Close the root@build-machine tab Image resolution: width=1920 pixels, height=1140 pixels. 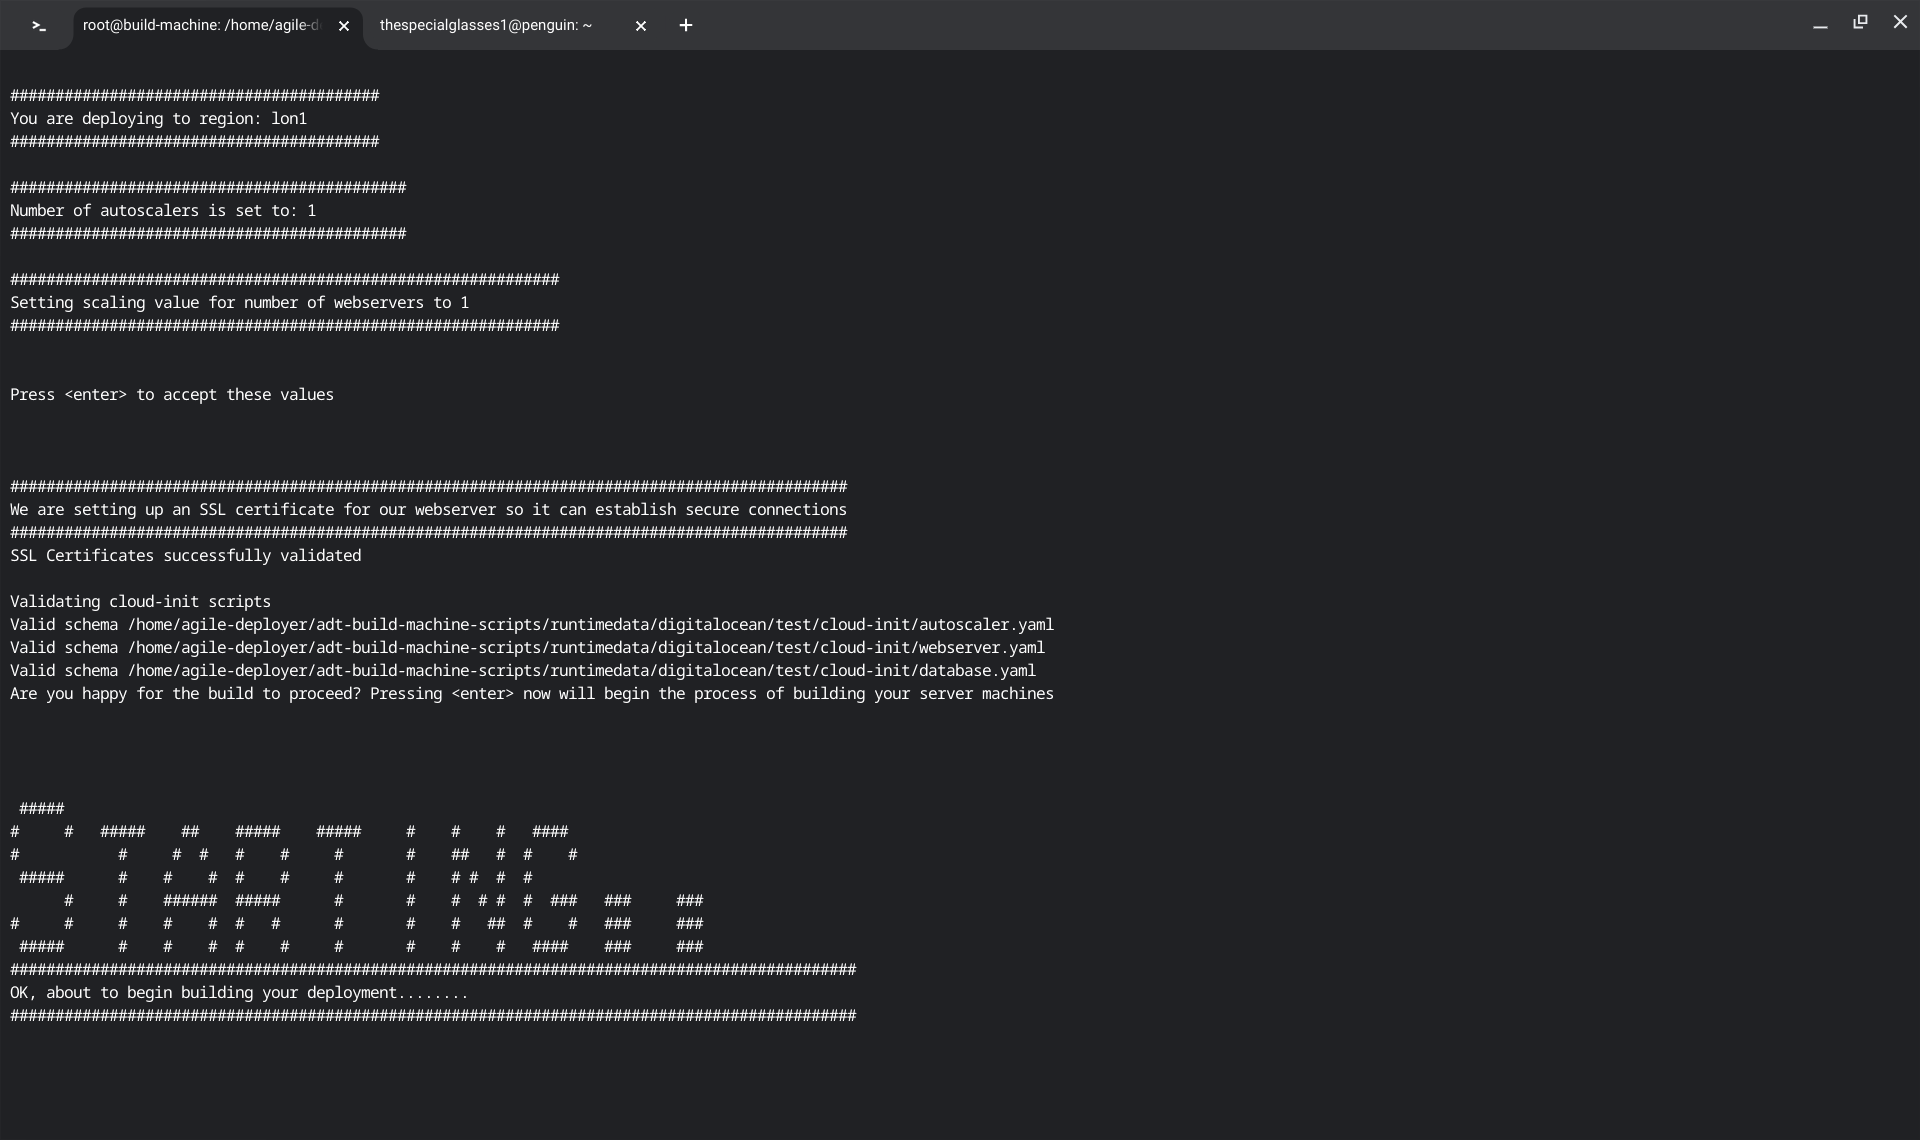344,26
